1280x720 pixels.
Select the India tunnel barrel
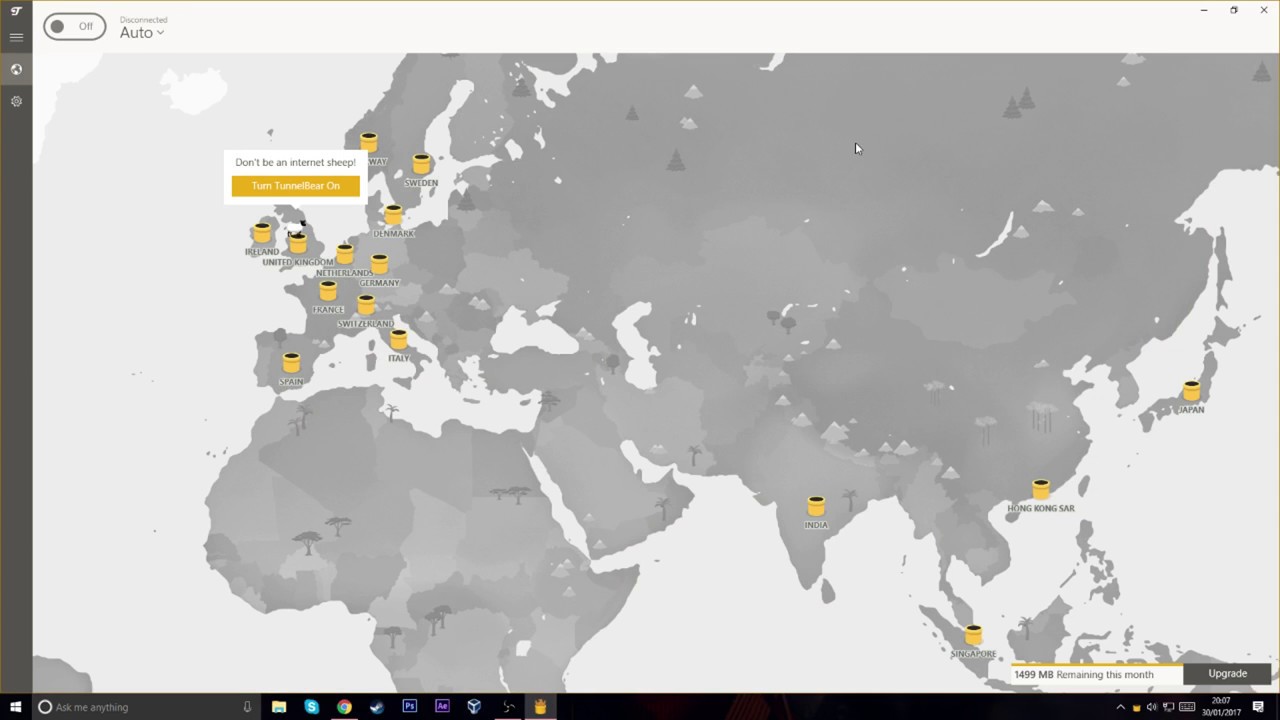point(816,506)
